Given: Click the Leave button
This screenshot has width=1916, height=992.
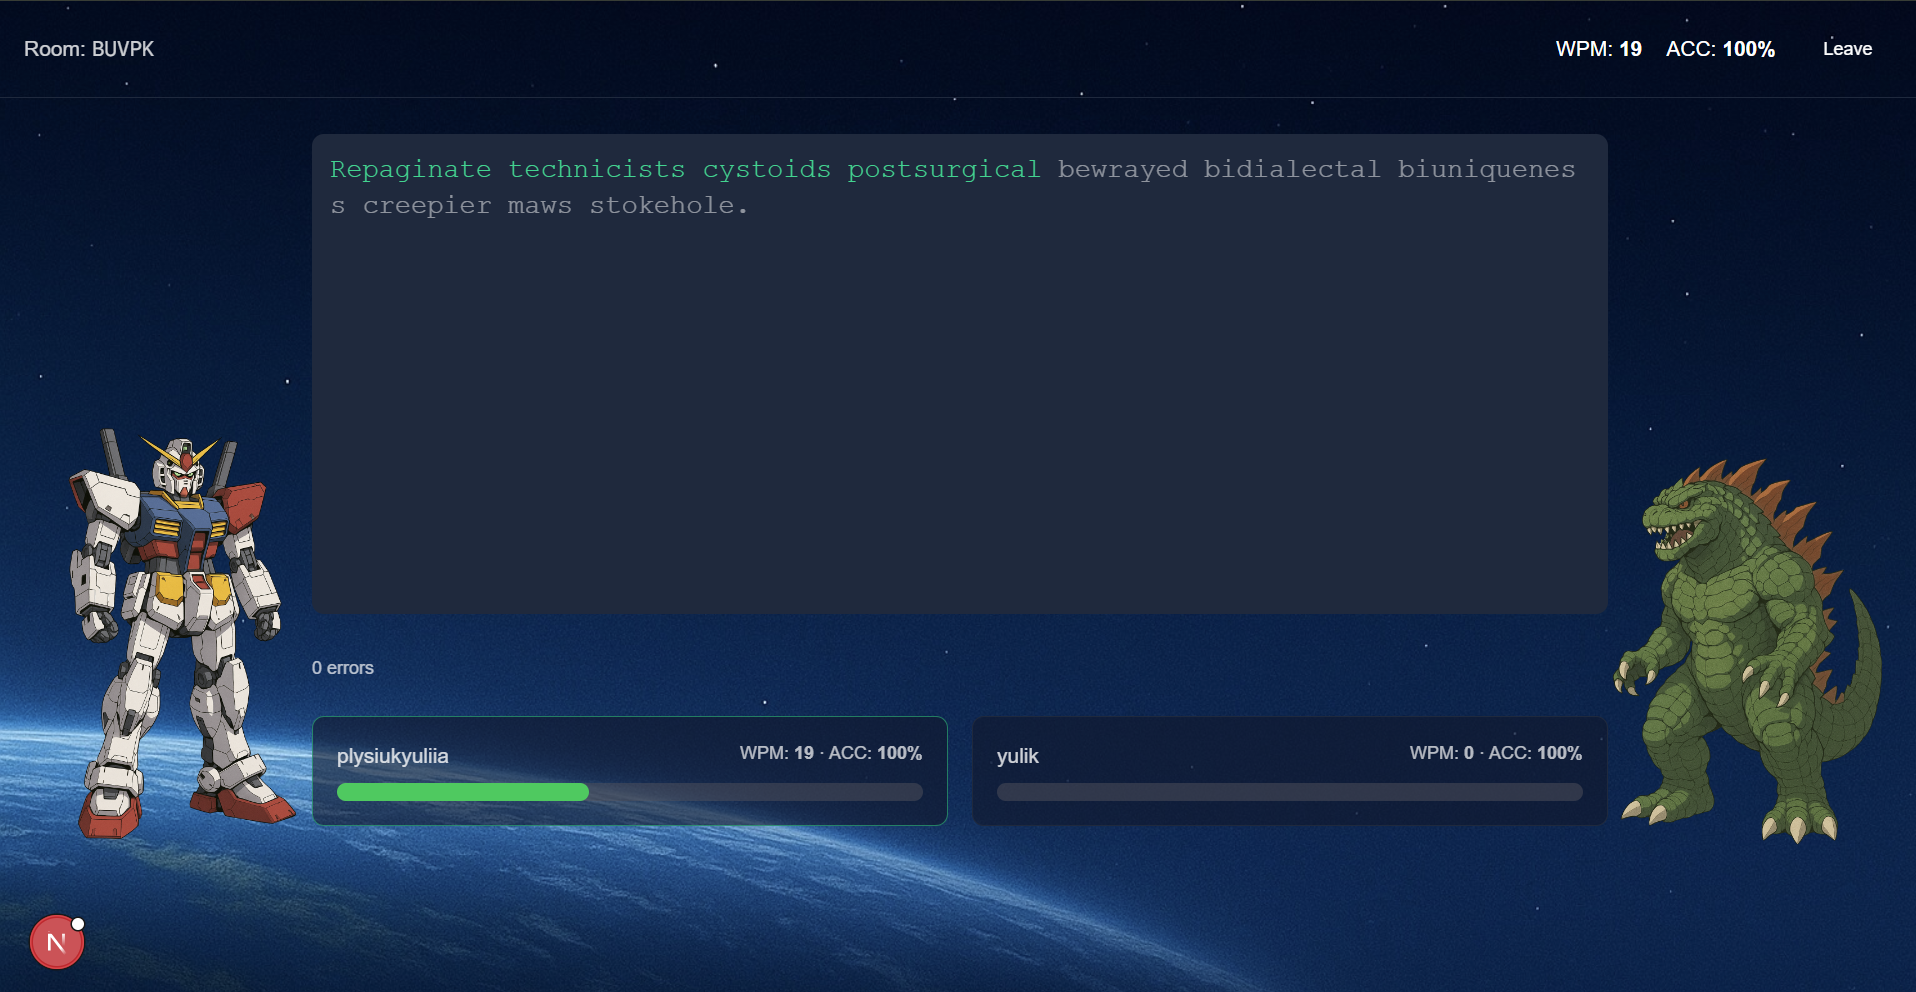Looking at the screenshot, I should [1847, 49].
